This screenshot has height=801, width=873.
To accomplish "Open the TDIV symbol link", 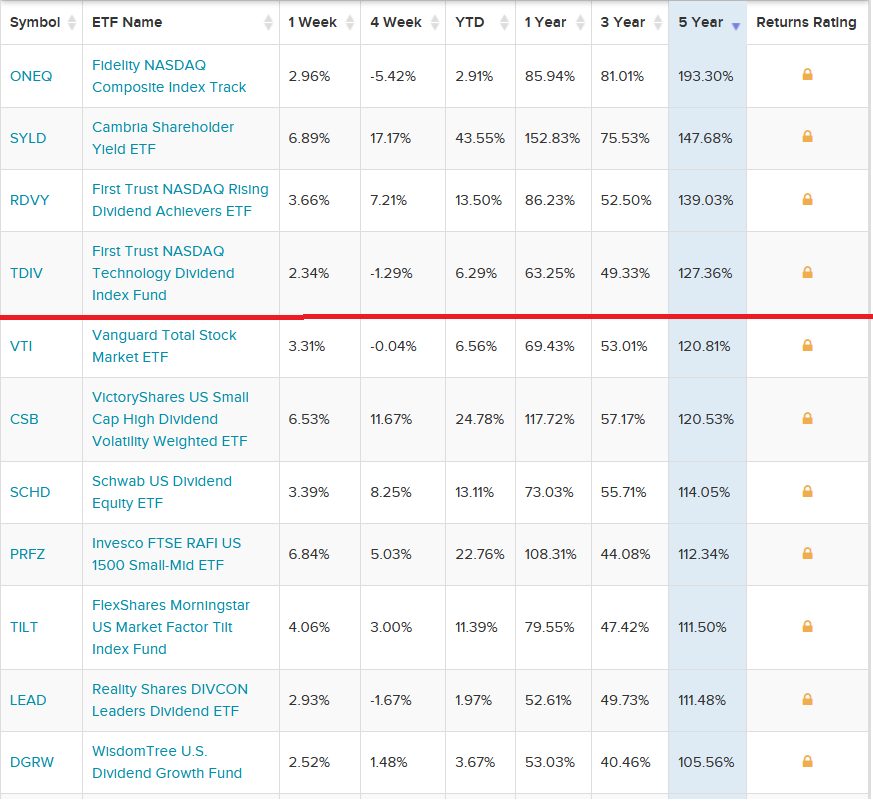I will coord(26,273).
